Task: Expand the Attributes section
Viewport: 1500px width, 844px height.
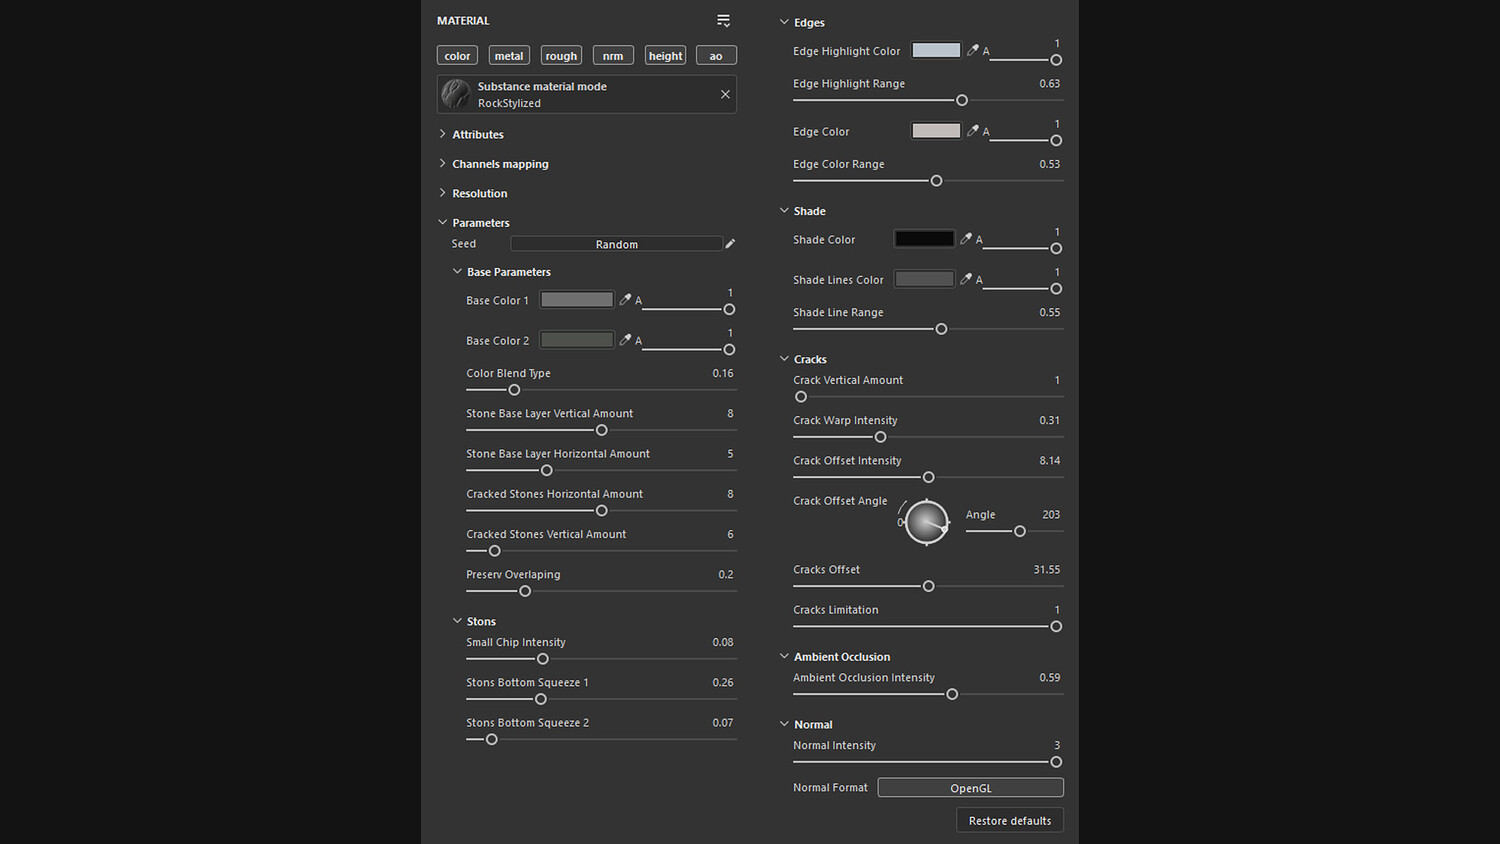Action: (x=477, y=134)
